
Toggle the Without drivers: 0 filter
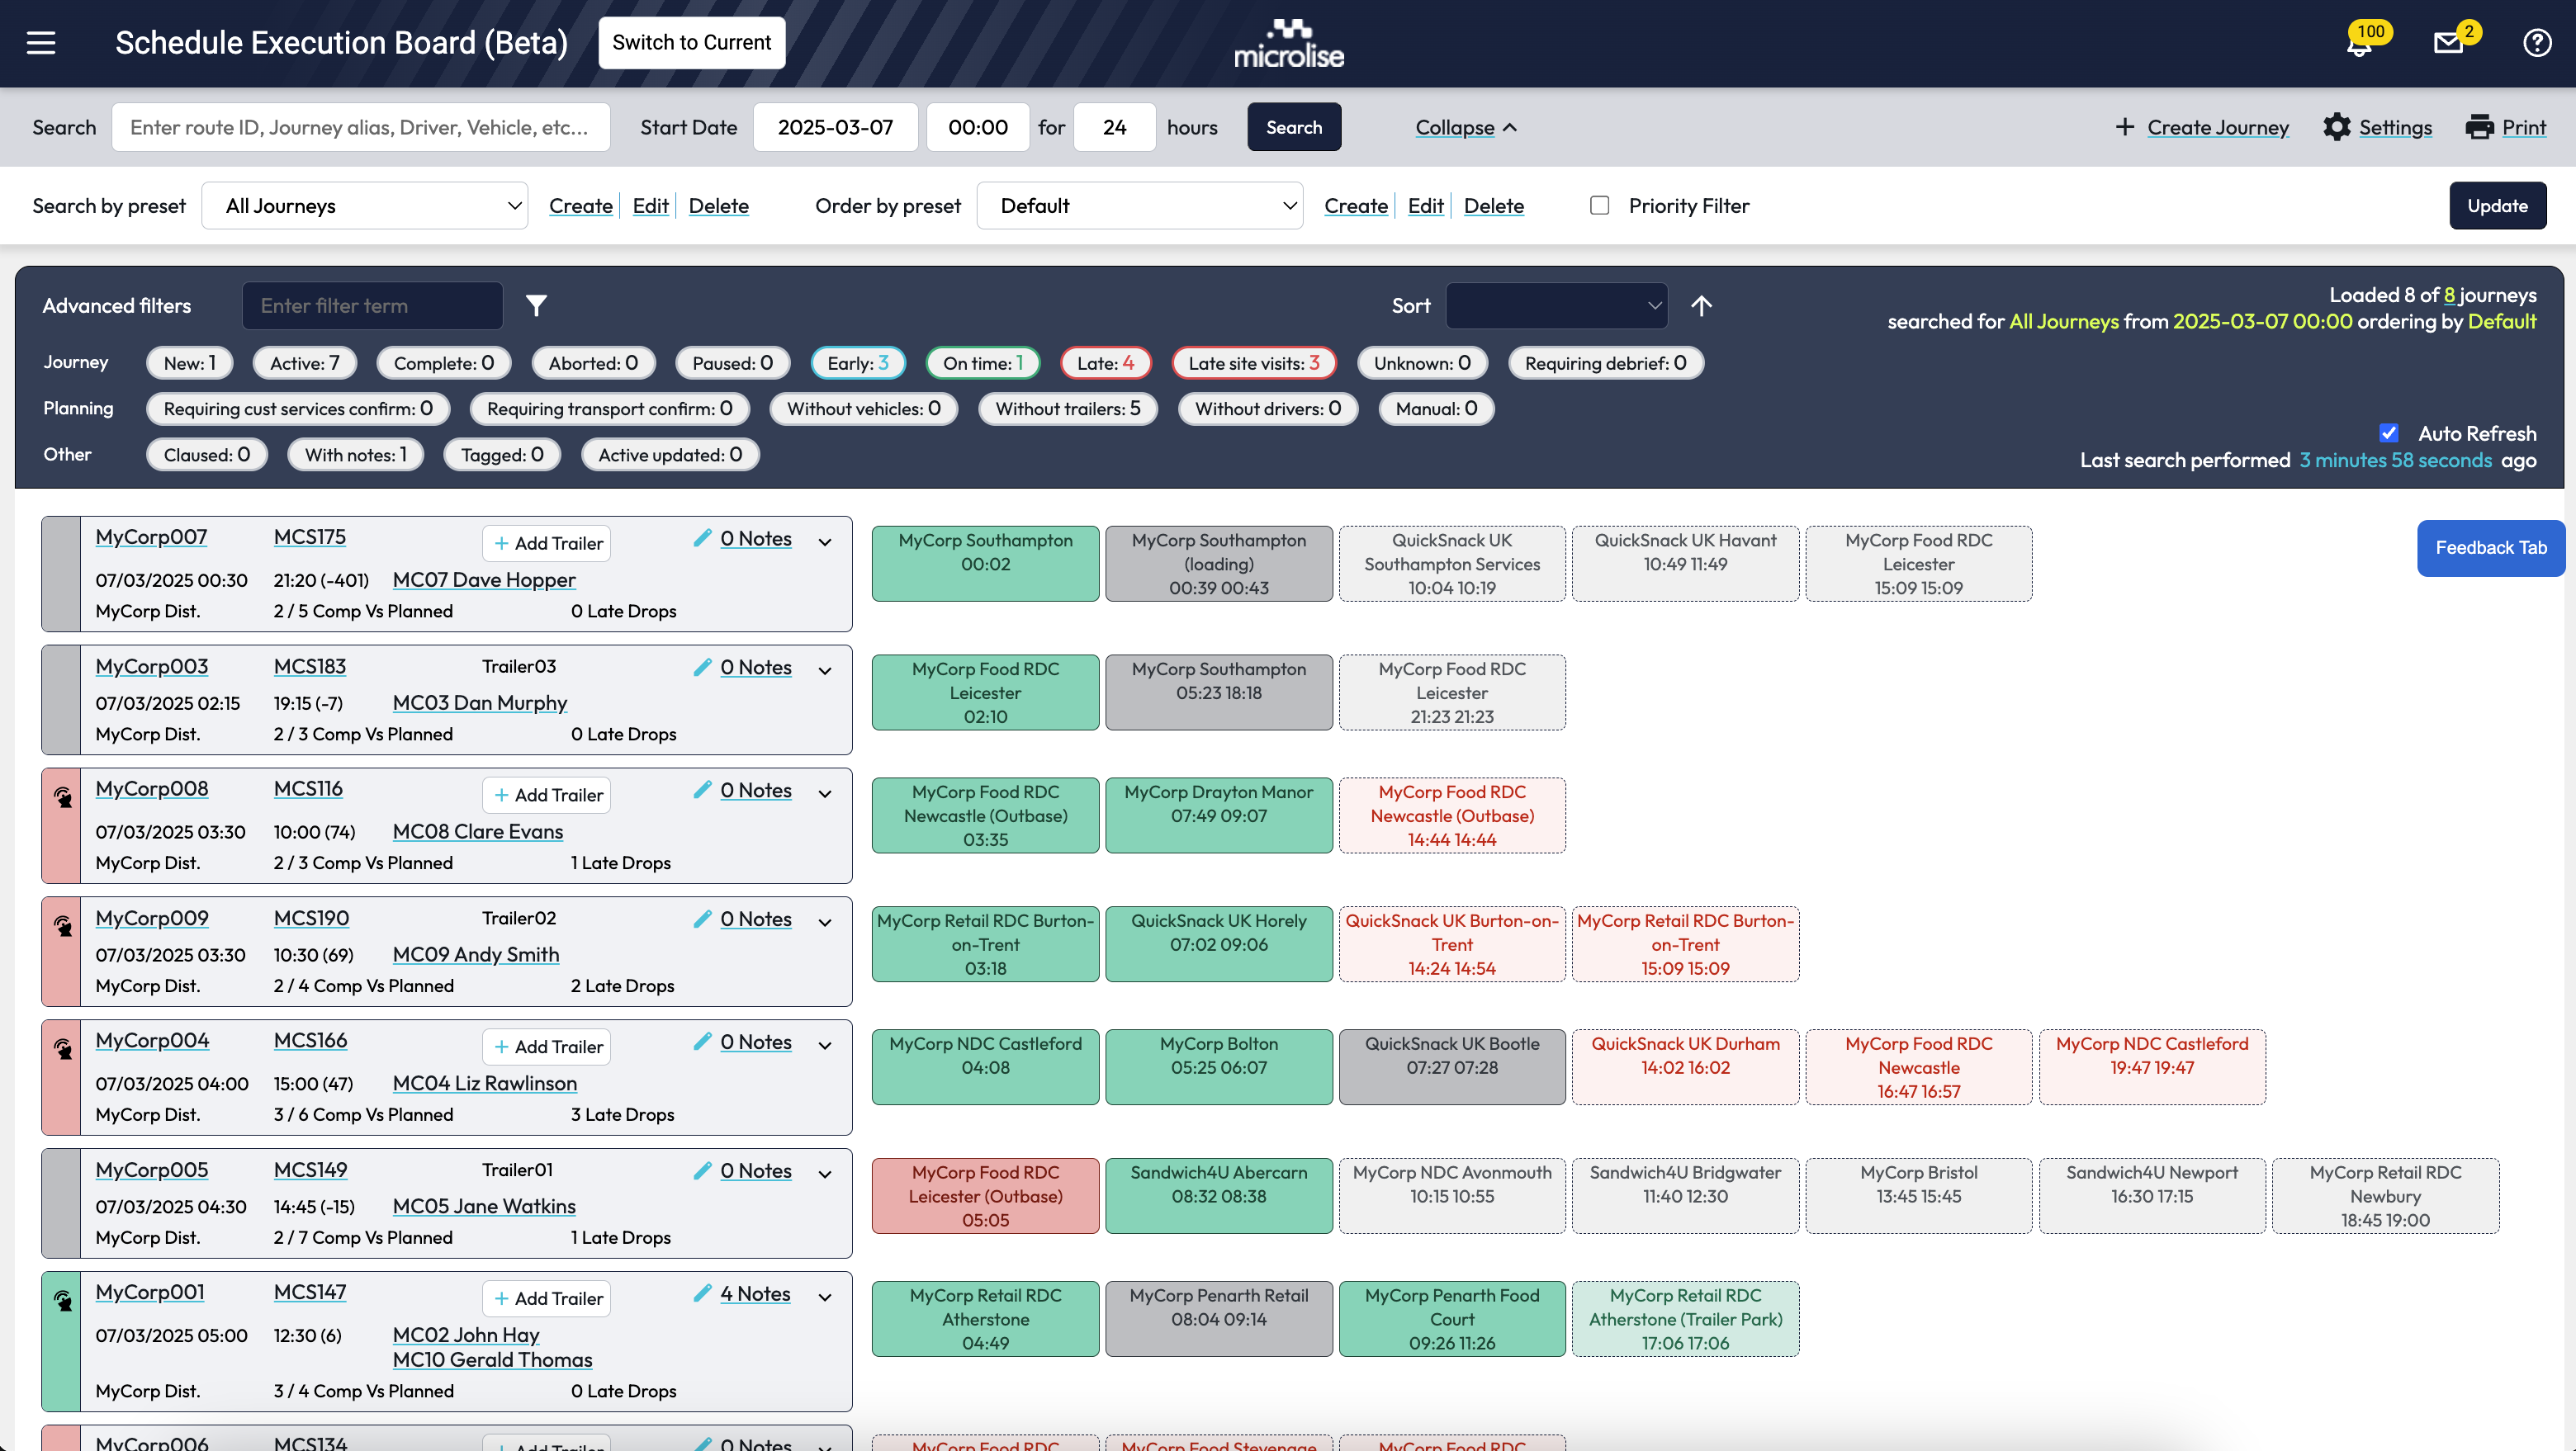tap(1267, 409)
